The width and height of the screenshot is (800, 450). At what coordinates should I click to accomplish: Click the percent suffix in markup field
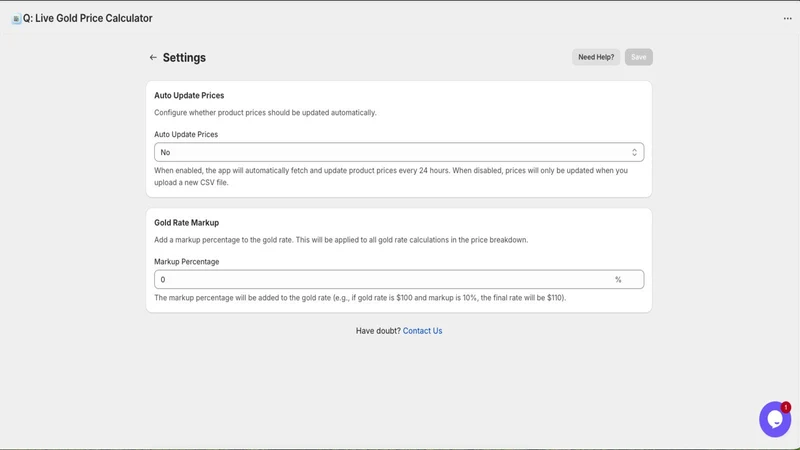click(618, 280)
